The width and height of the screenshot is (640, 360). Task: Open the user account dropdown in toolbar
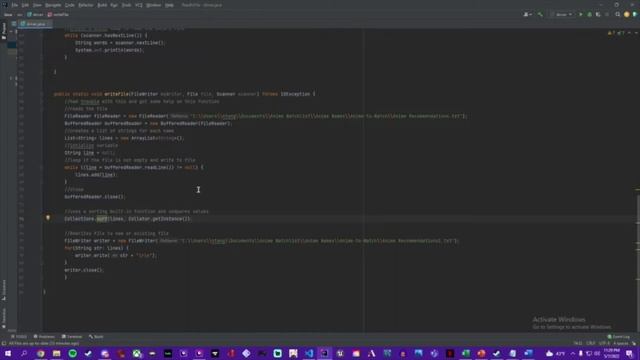527,15
